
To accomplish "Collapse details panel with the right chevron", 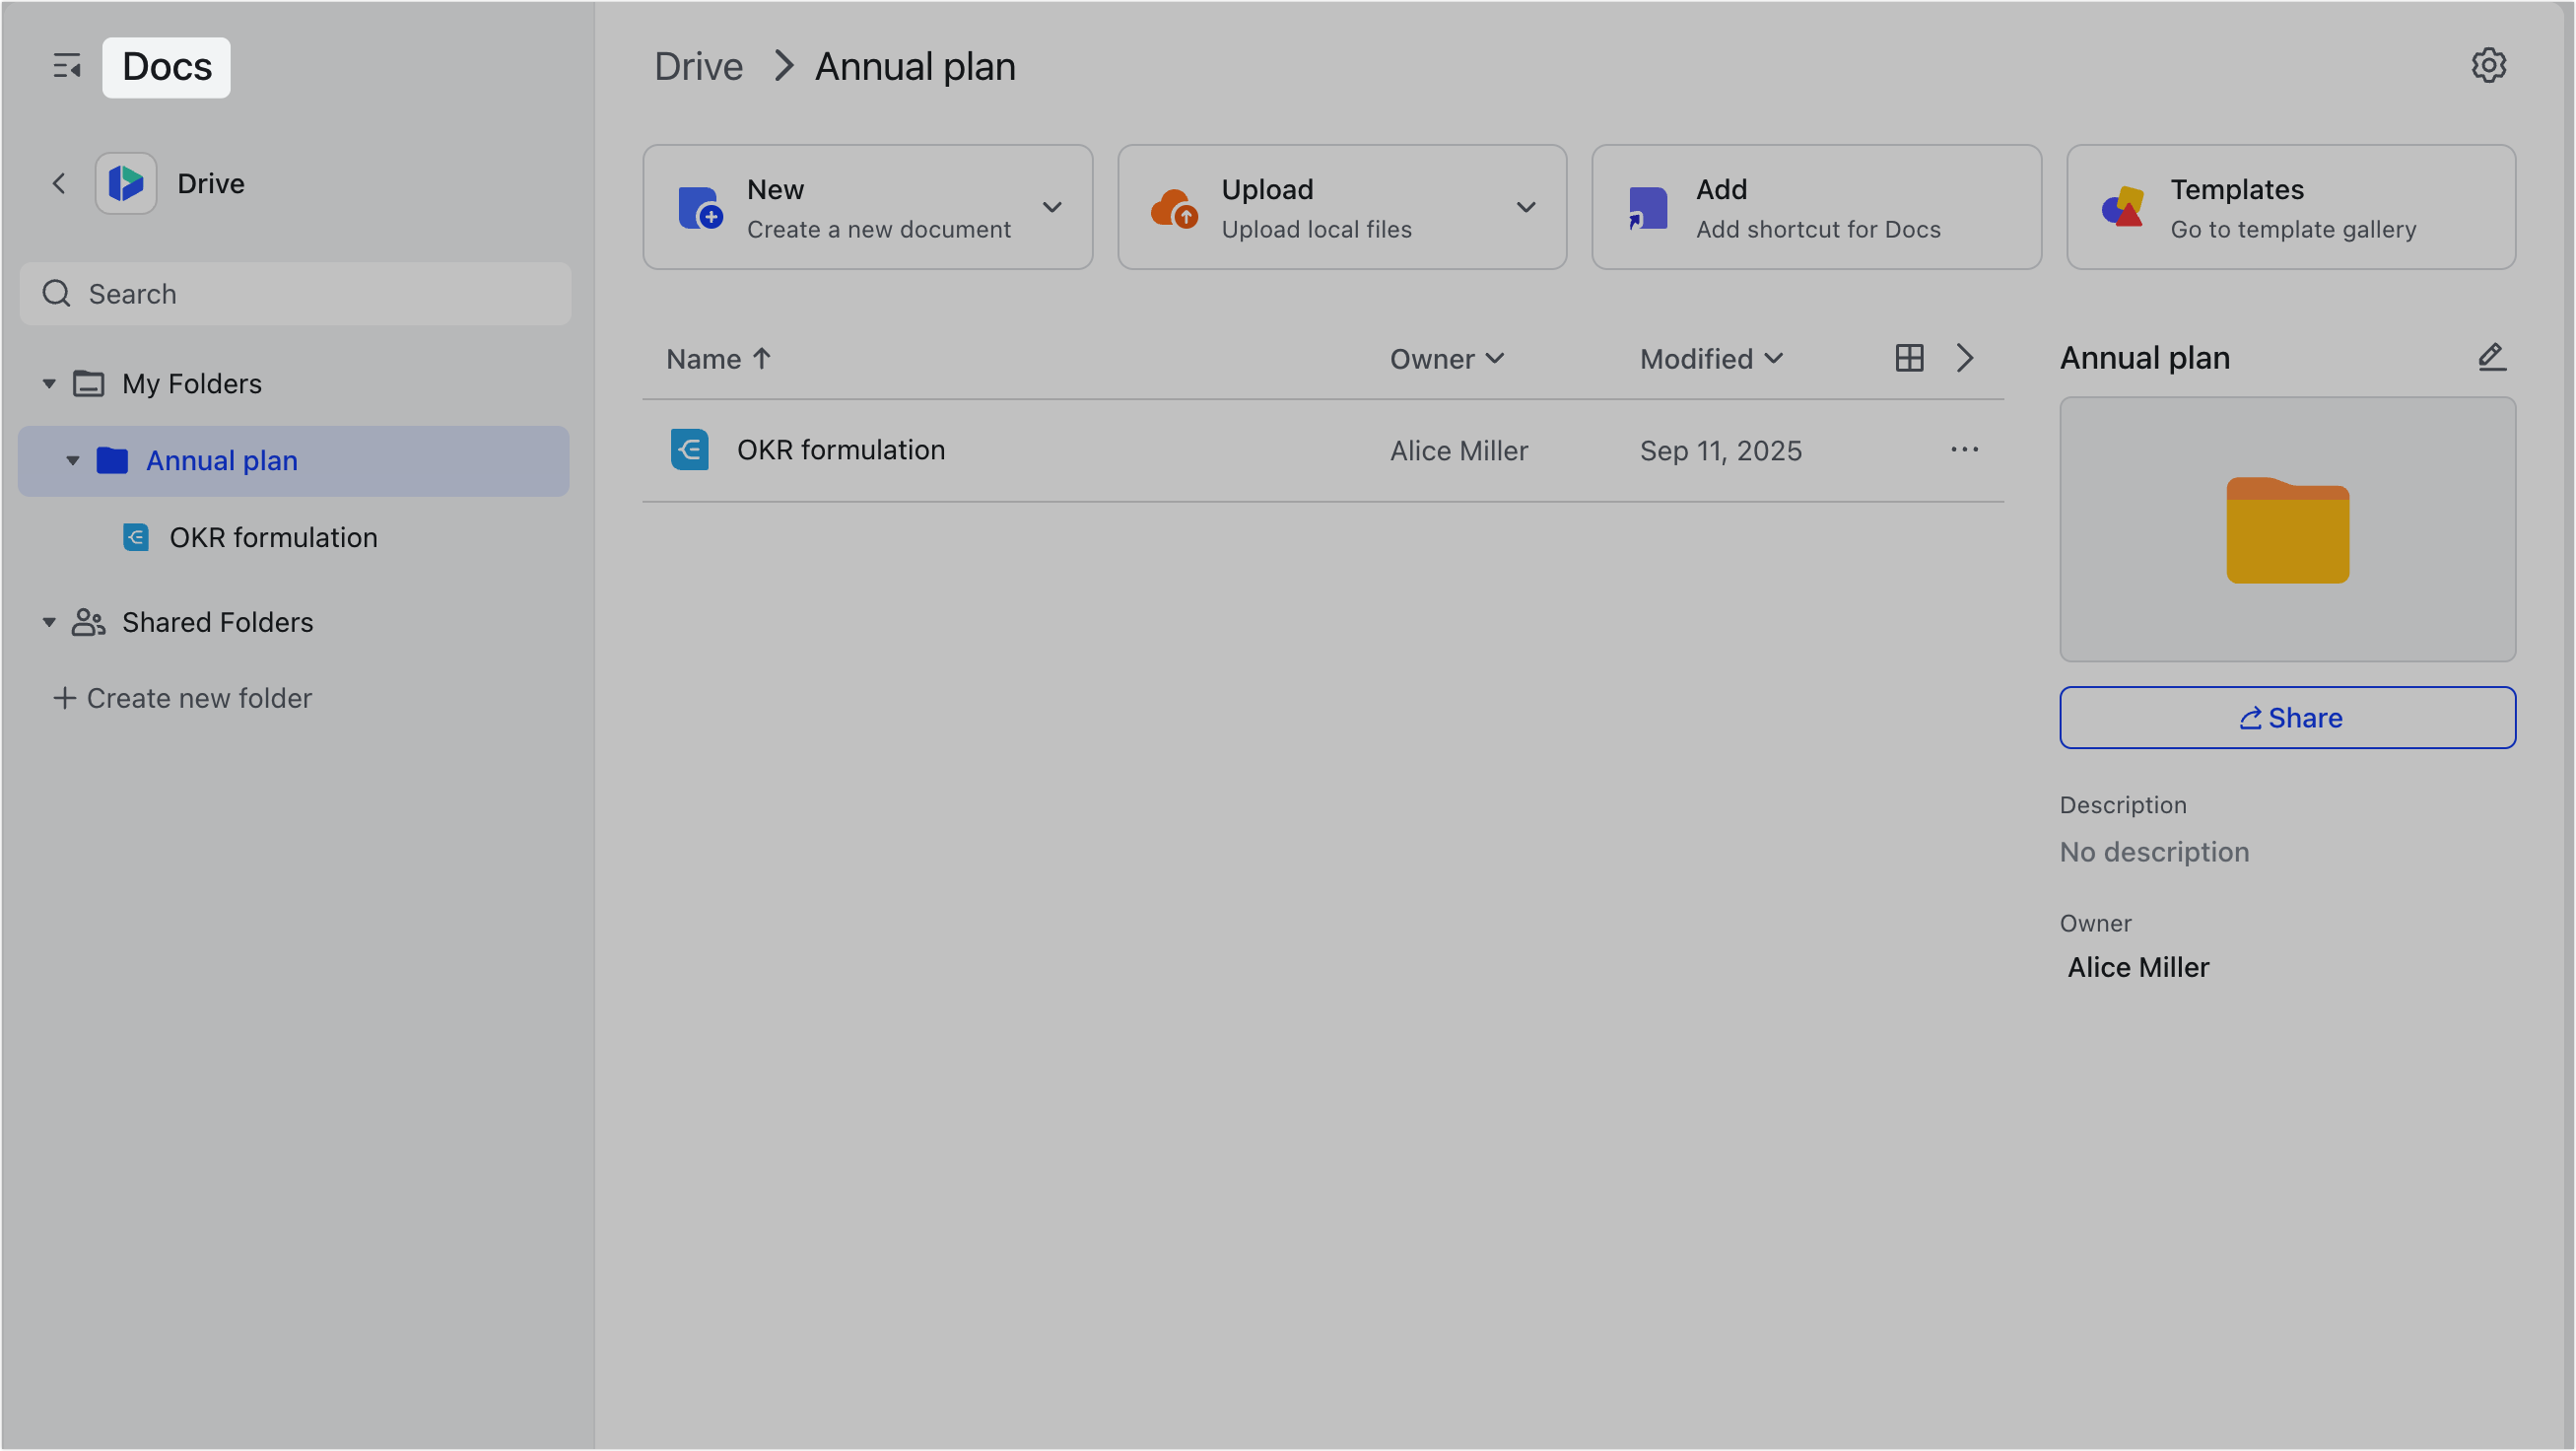I will click(x=1965, y=359).
